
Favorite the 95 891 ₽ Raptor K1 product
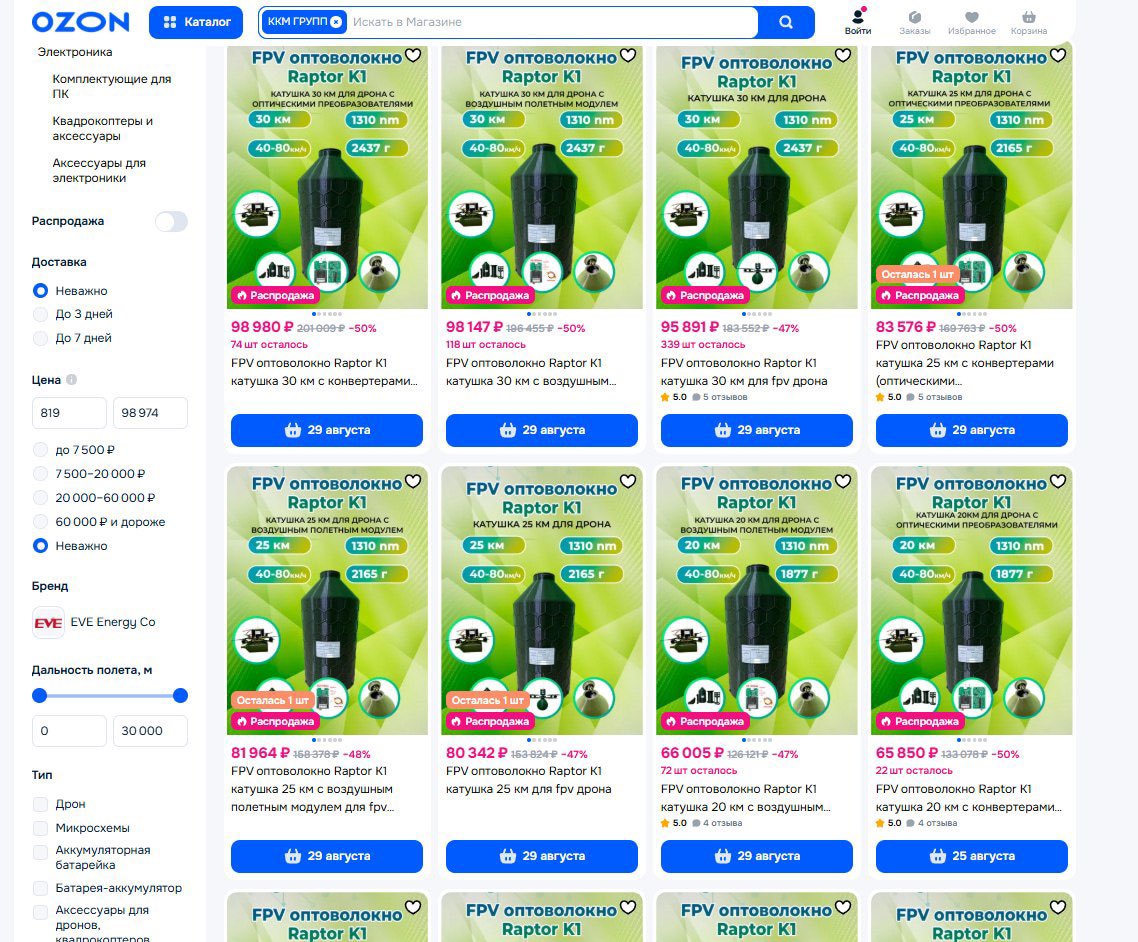[x=843, y=55]
